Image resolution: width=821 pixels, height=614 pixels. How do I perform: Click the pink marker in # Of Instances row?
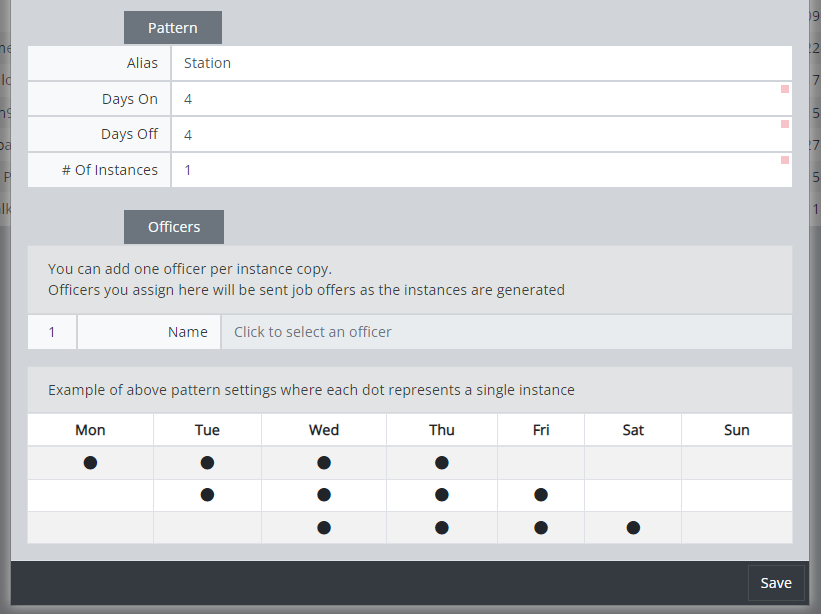click(x=785, y=160)
